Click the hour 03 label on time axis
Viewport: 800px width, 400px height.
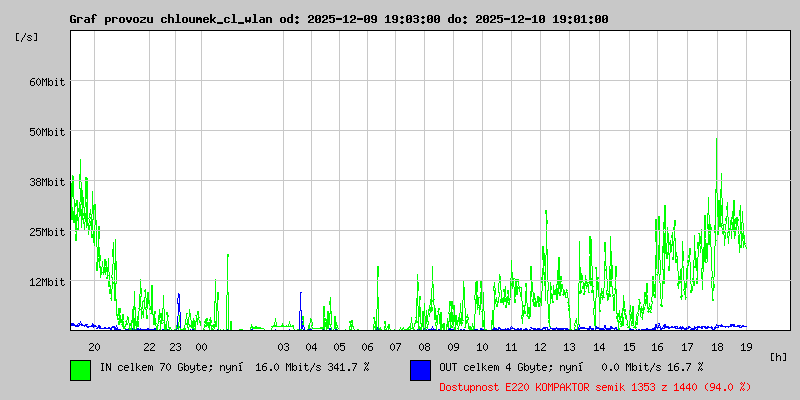[x=283, y=347]
